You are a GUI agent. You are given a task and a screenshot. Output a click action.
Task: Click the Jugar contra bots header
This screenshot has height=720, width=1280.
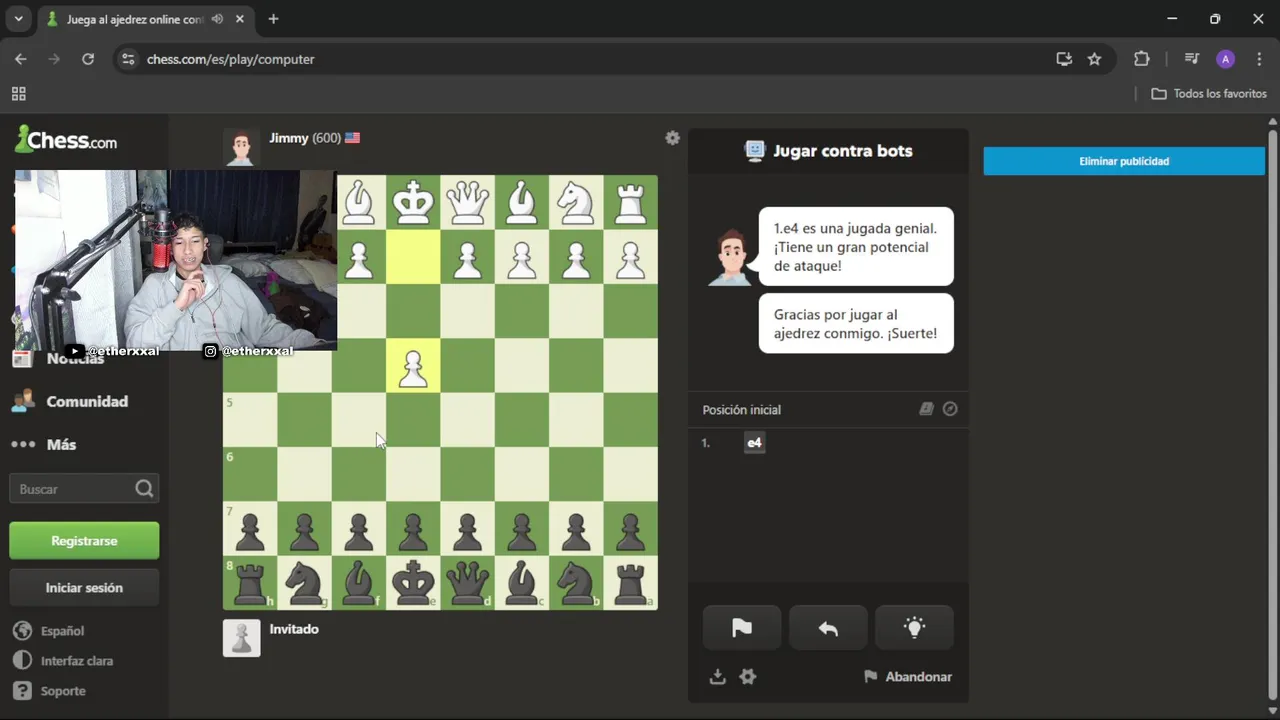[x=828, y=151]
